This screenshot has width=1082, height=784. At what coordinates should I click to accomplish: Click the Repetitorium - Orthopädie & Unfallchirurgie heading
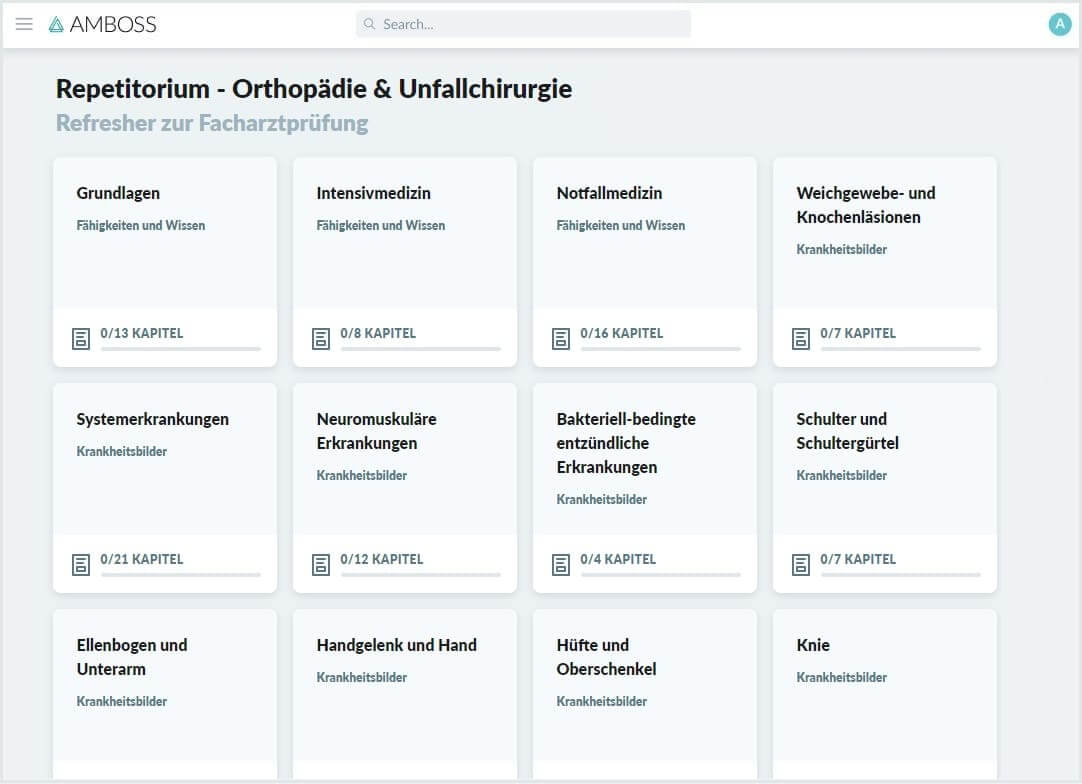click(314, 89)
